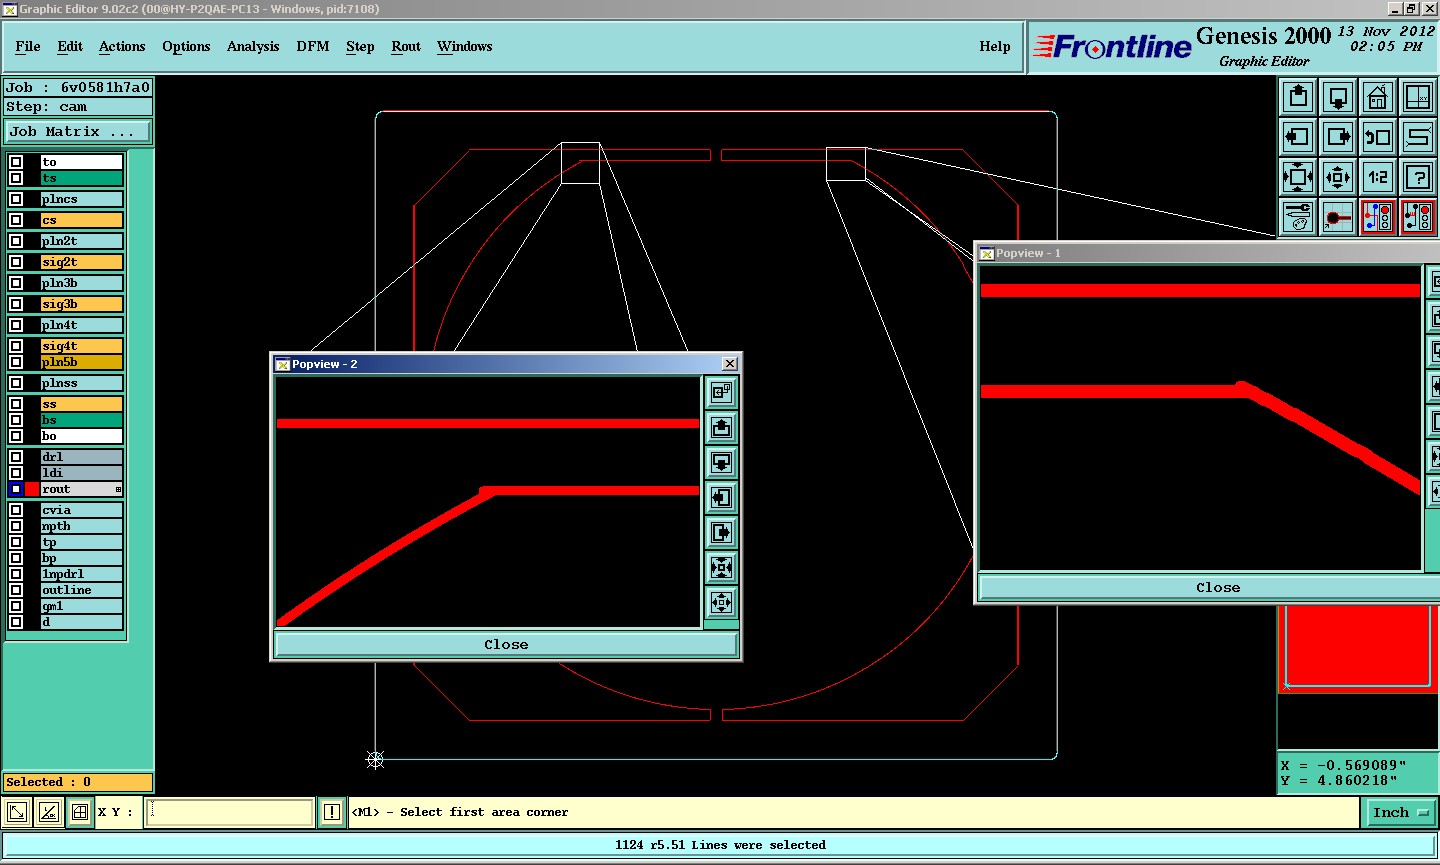1440x865 pixels.
Task: Toggle the checkbox for layer 'sig2t'
Action: coord(16,262)
